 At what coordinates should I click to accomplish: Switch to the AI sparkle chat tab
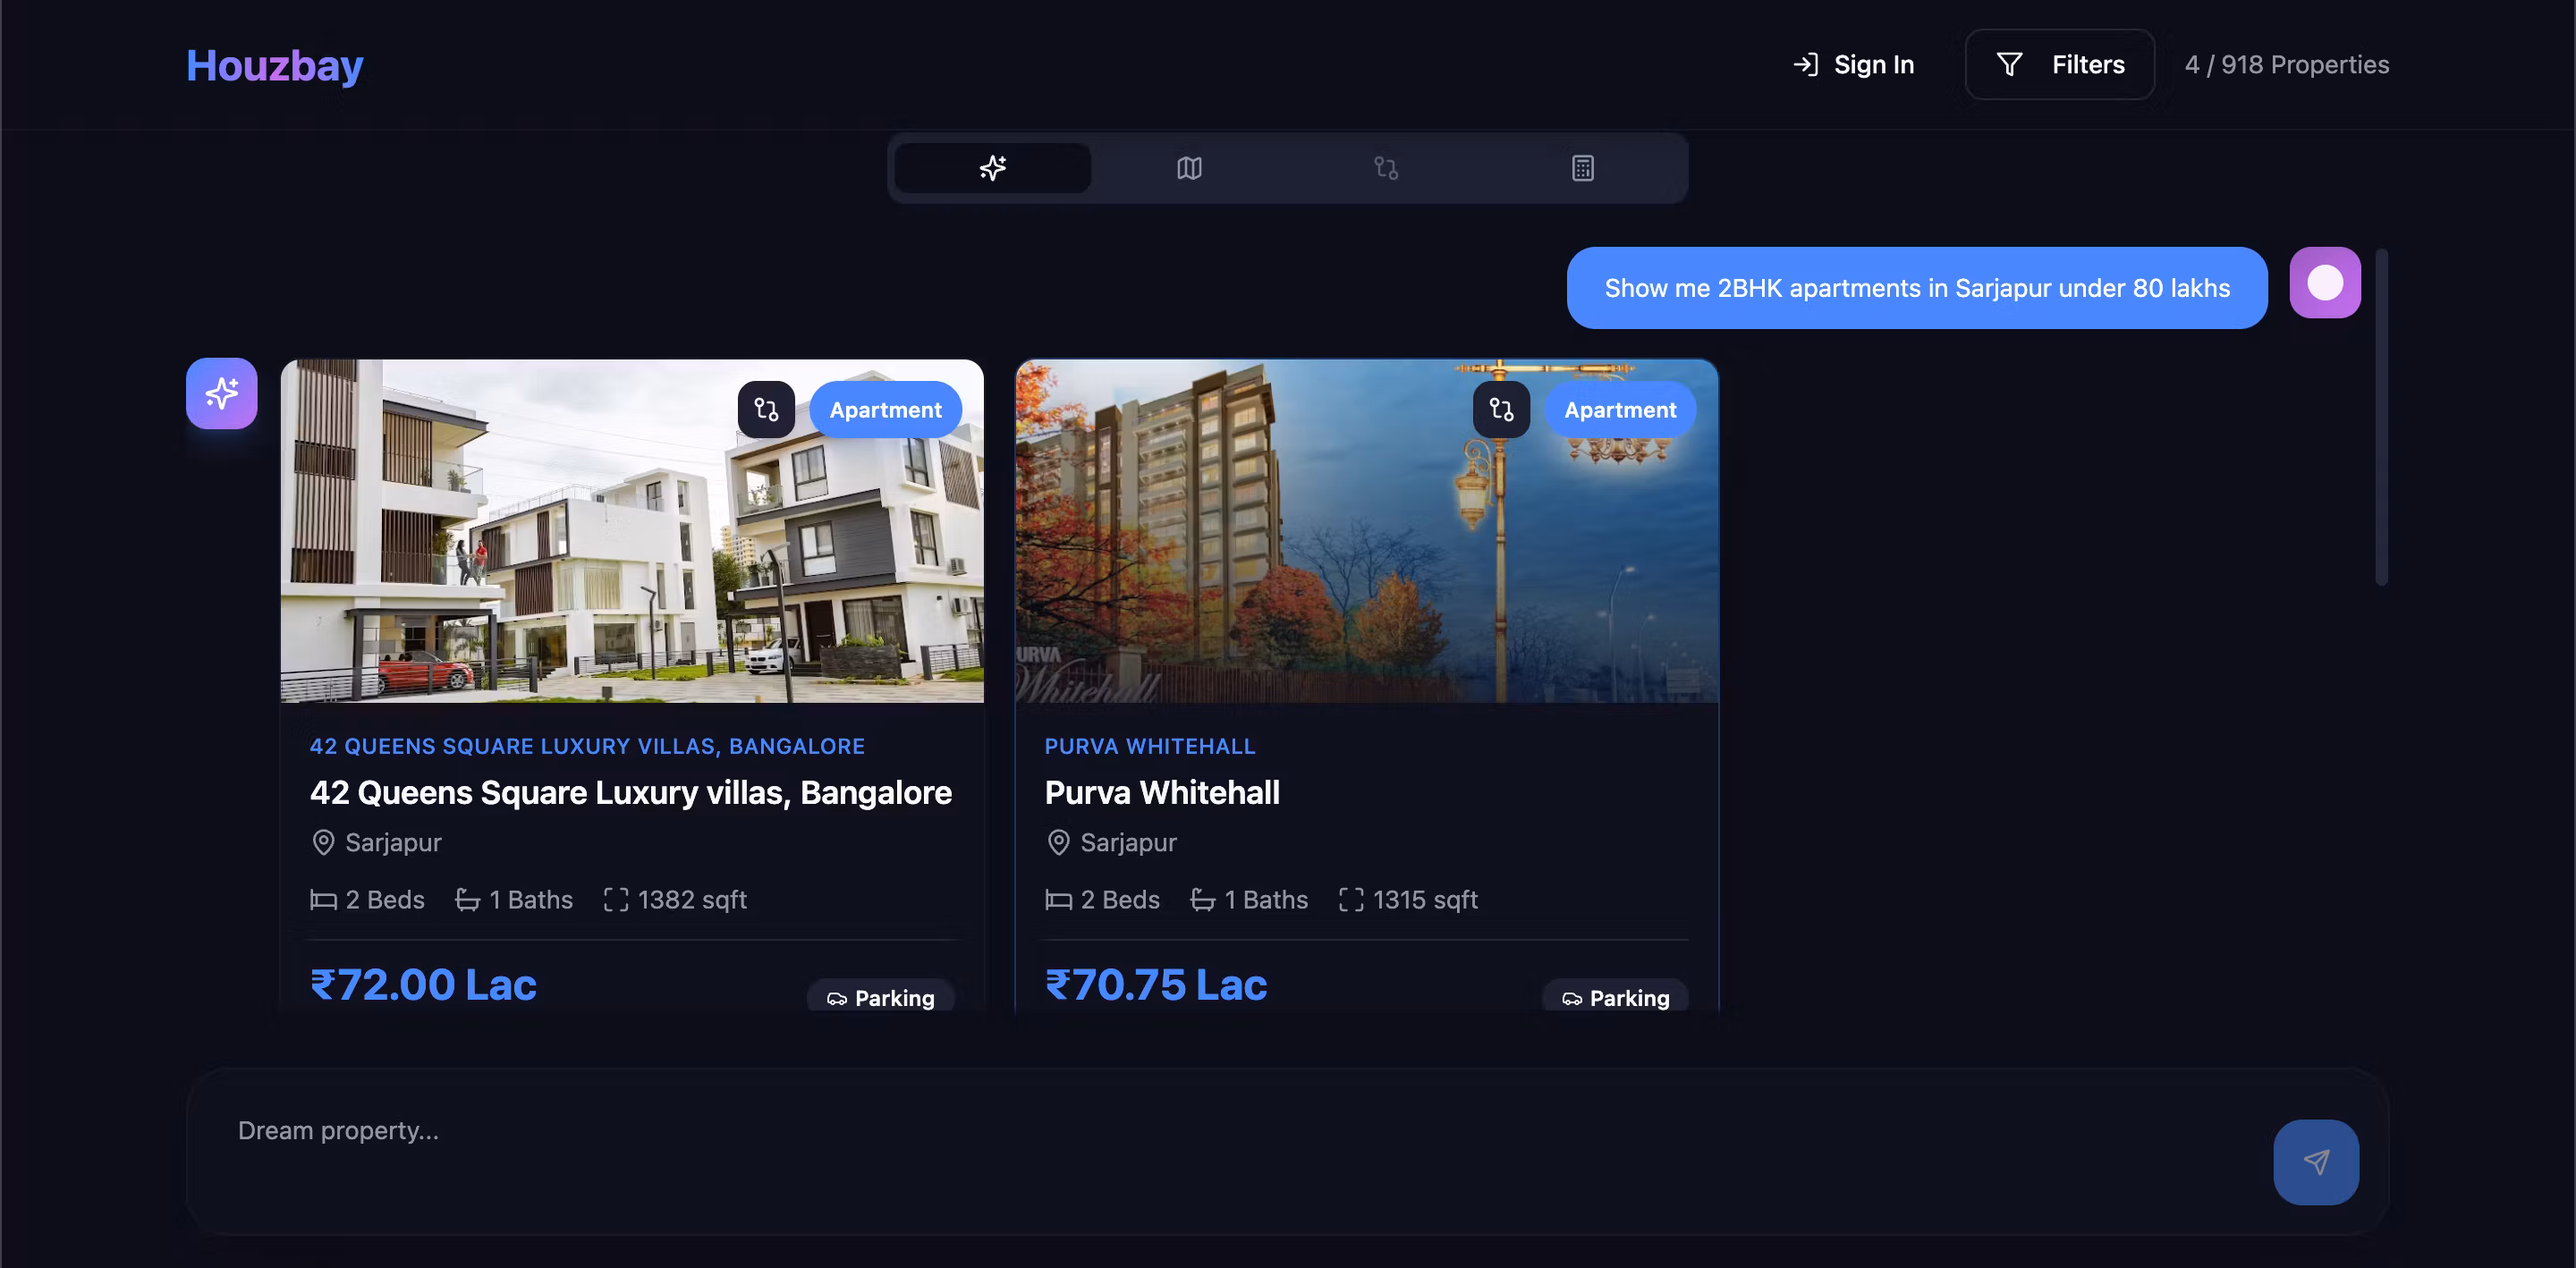click(992, 168)
